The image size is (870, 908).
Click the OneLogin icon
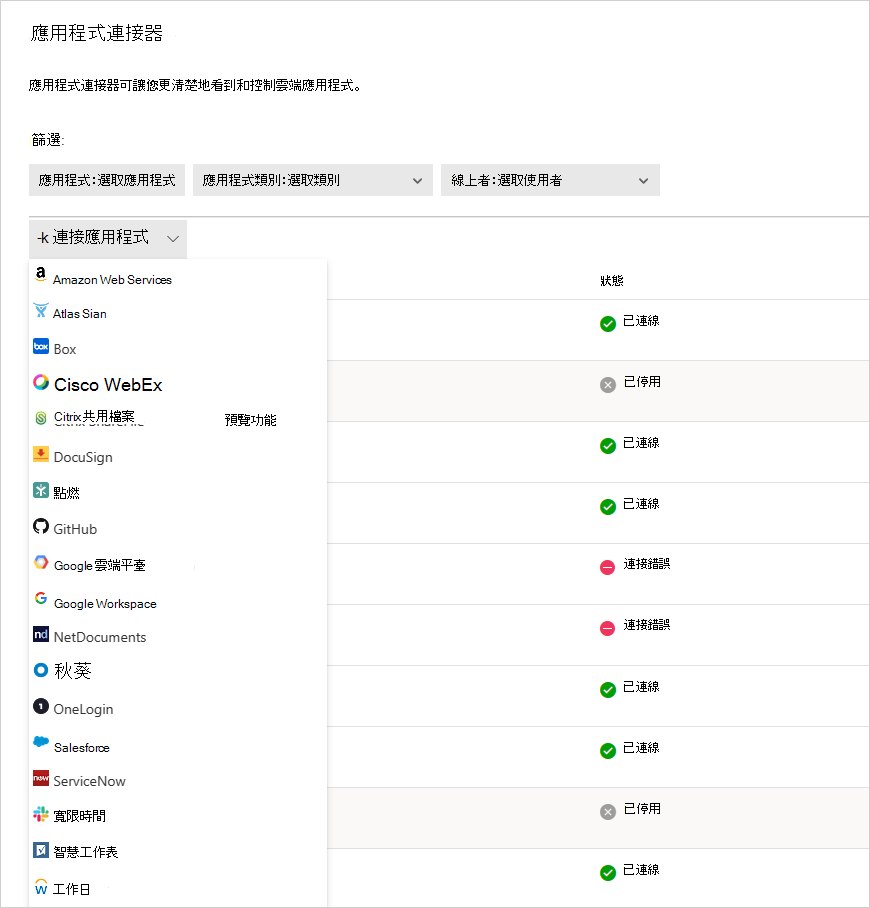pos(39,708)
